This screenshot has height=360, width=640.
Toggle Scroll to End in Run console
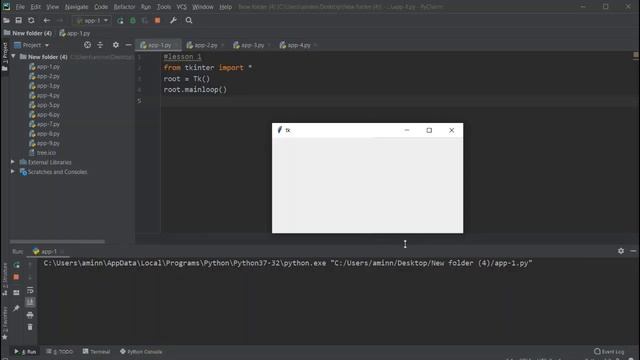pyautogui.click(x=30, y=302)
